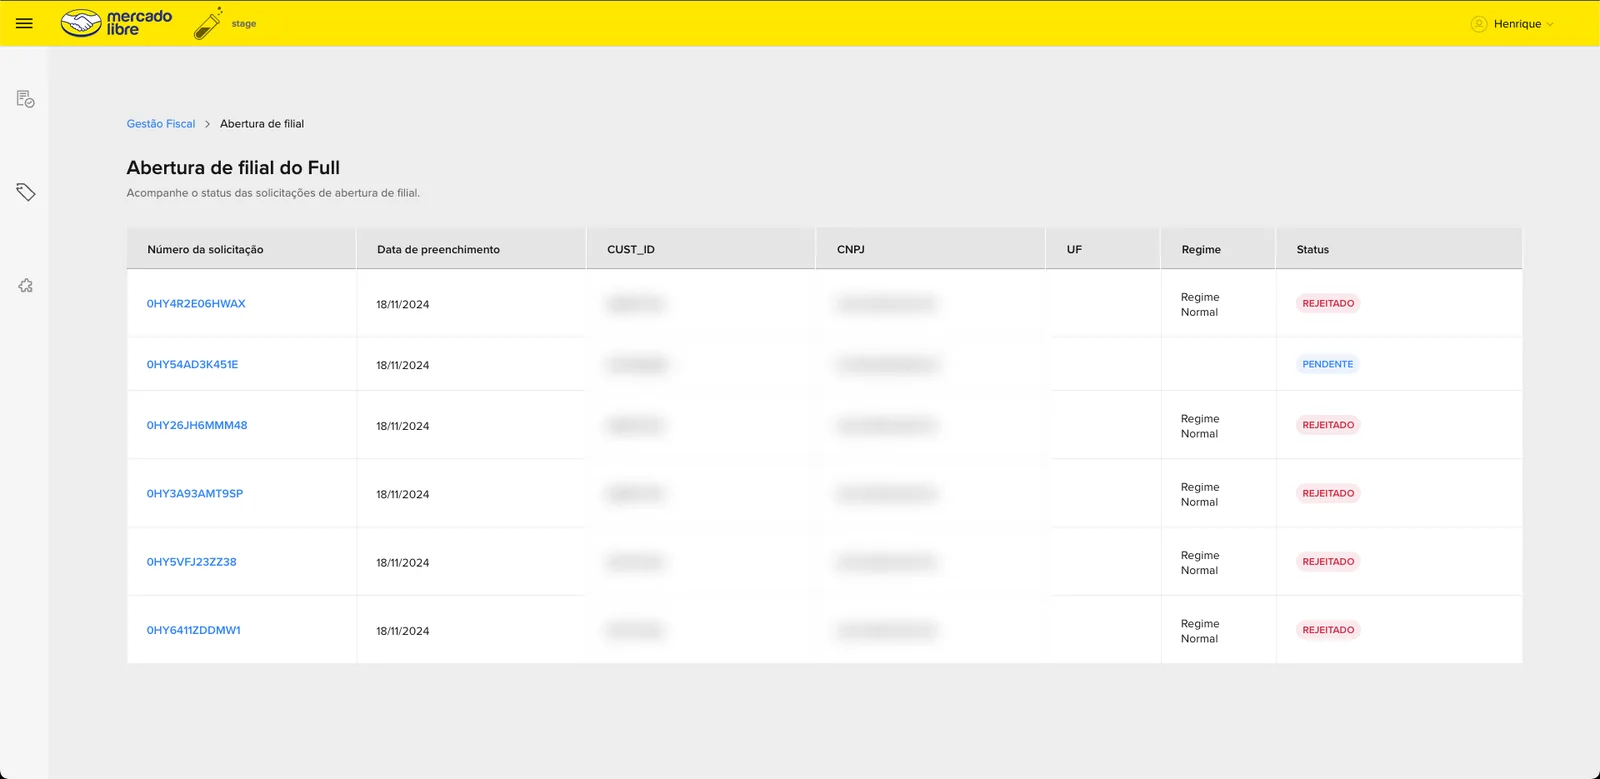The image size is (1600, 779).
Task: Click REJEITADO badge for 0HY5VFJ23ZZ38
Action: [1328, 562]
